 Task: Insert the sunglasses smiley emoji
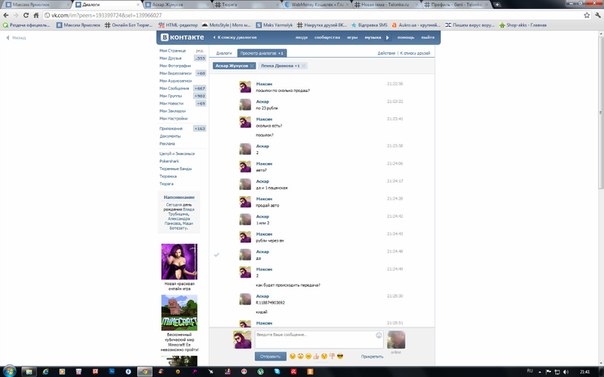coord(340,356)
